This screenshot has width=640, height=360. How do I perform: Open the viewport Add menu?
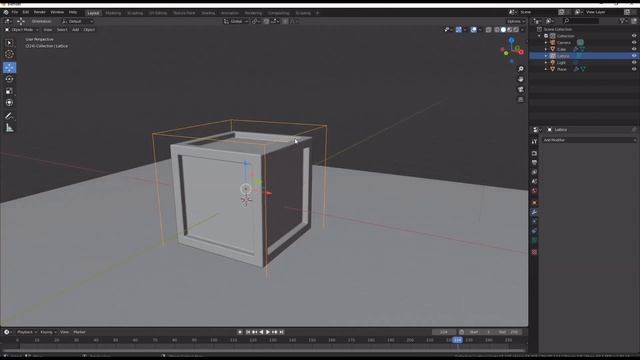(x=76, y=30)
